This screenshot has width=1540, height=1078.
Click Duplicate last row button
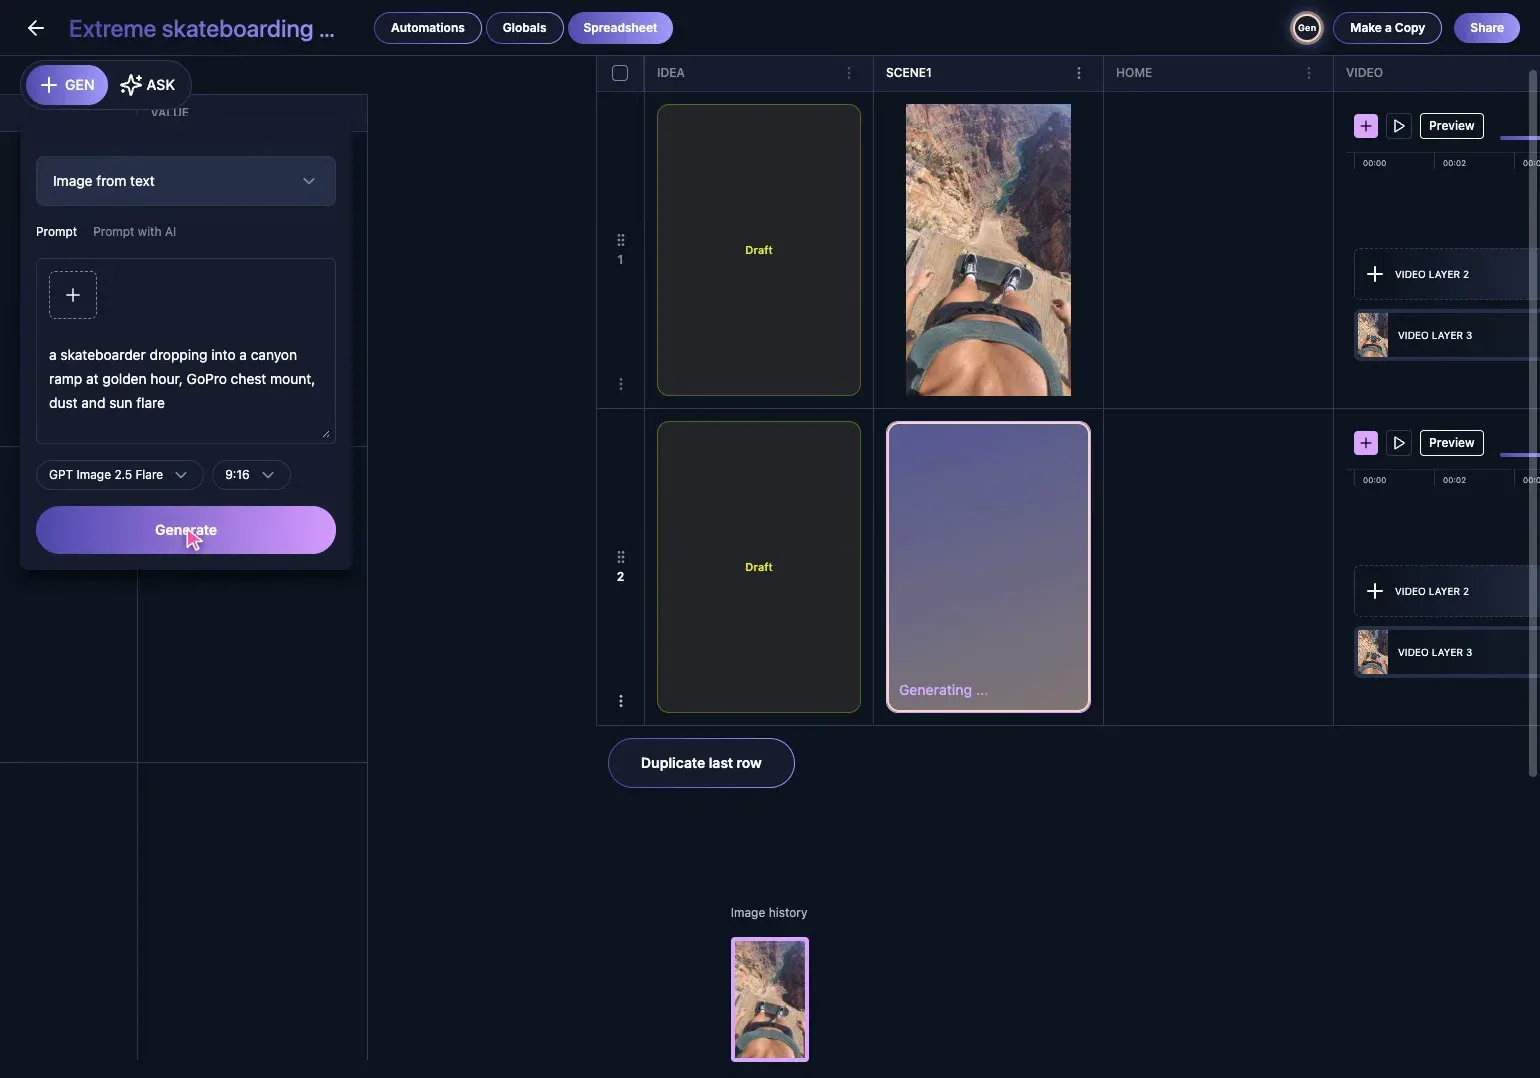(701, 763)
